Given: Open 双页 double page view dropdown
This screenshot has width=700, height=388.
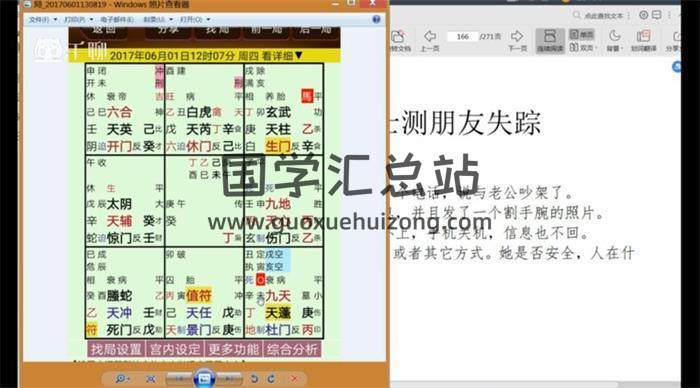Looking at the screenshot, I should [583, 47].
